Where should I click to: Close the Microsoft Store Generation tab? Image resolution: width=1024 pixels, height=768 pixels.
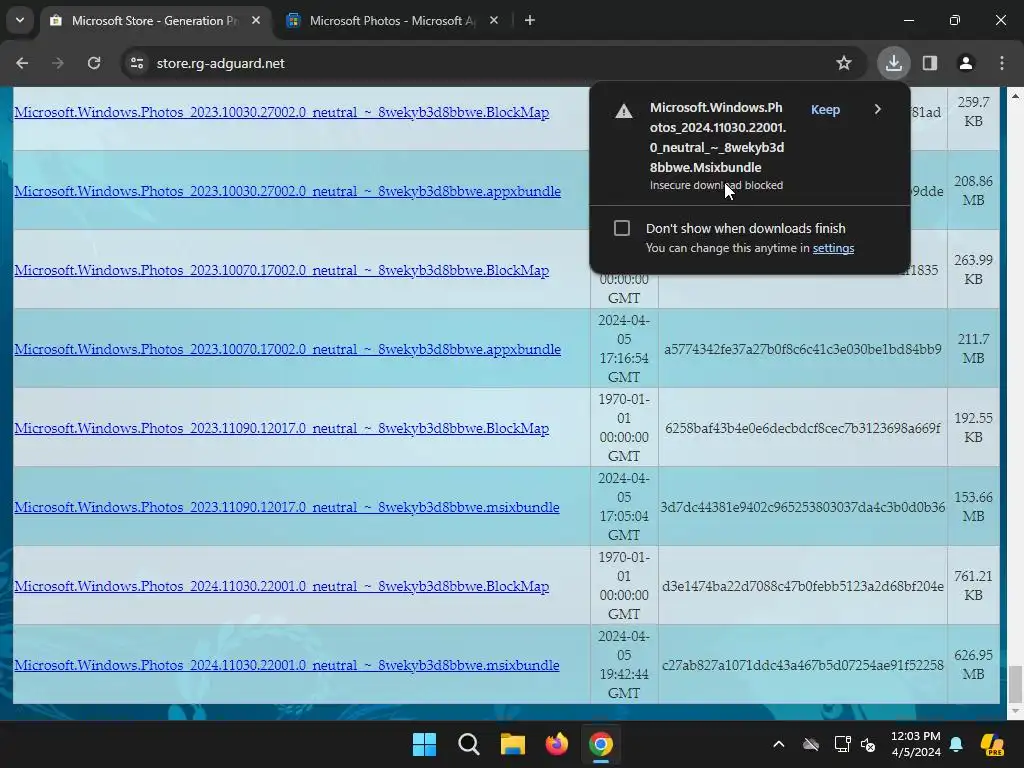pyautogui.click(x=256, y=21)
